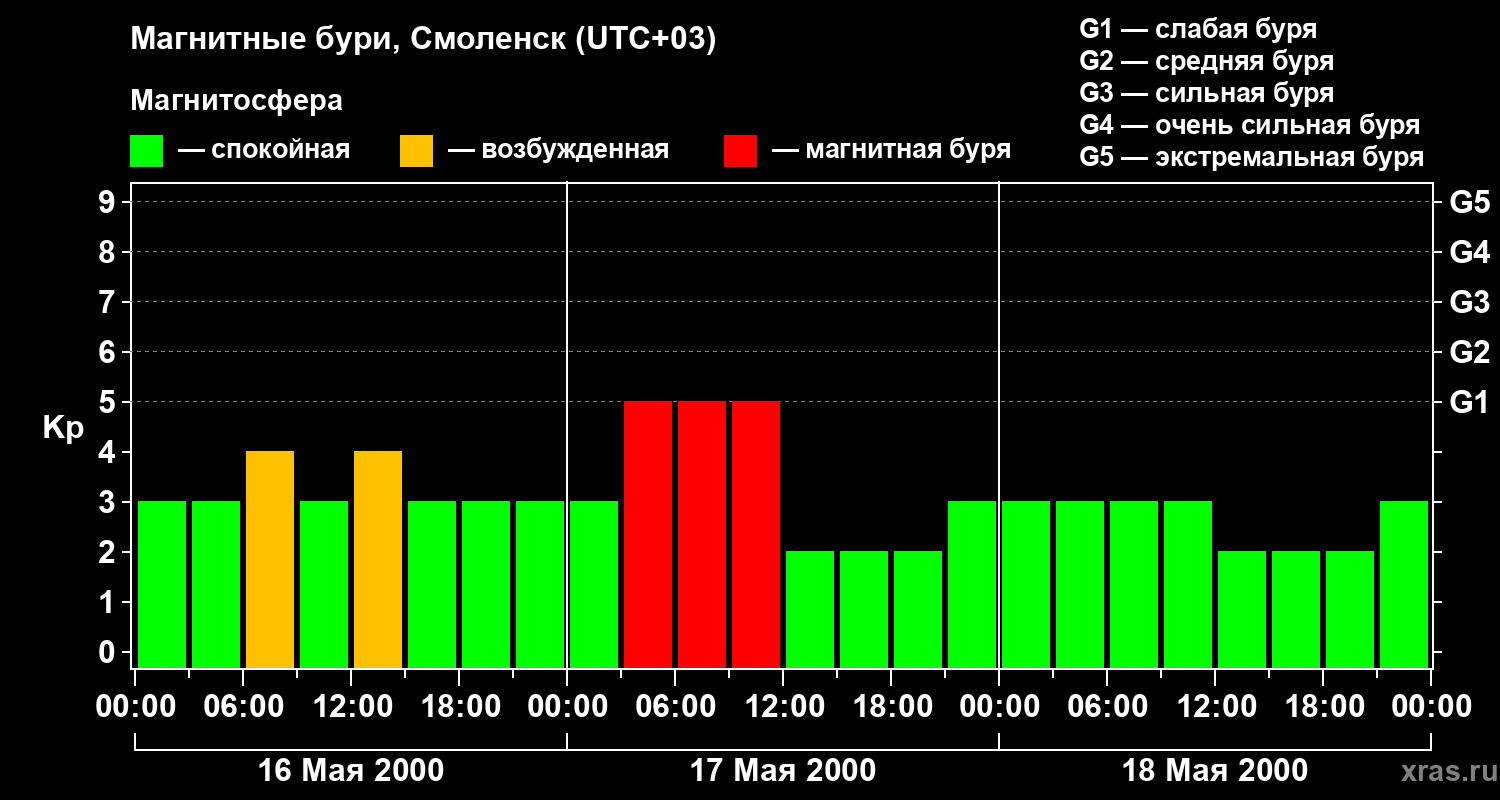Click the middle red storm bar on 17 May
This screenshot has height=800, width=1500.
click(x=702, y=534)
